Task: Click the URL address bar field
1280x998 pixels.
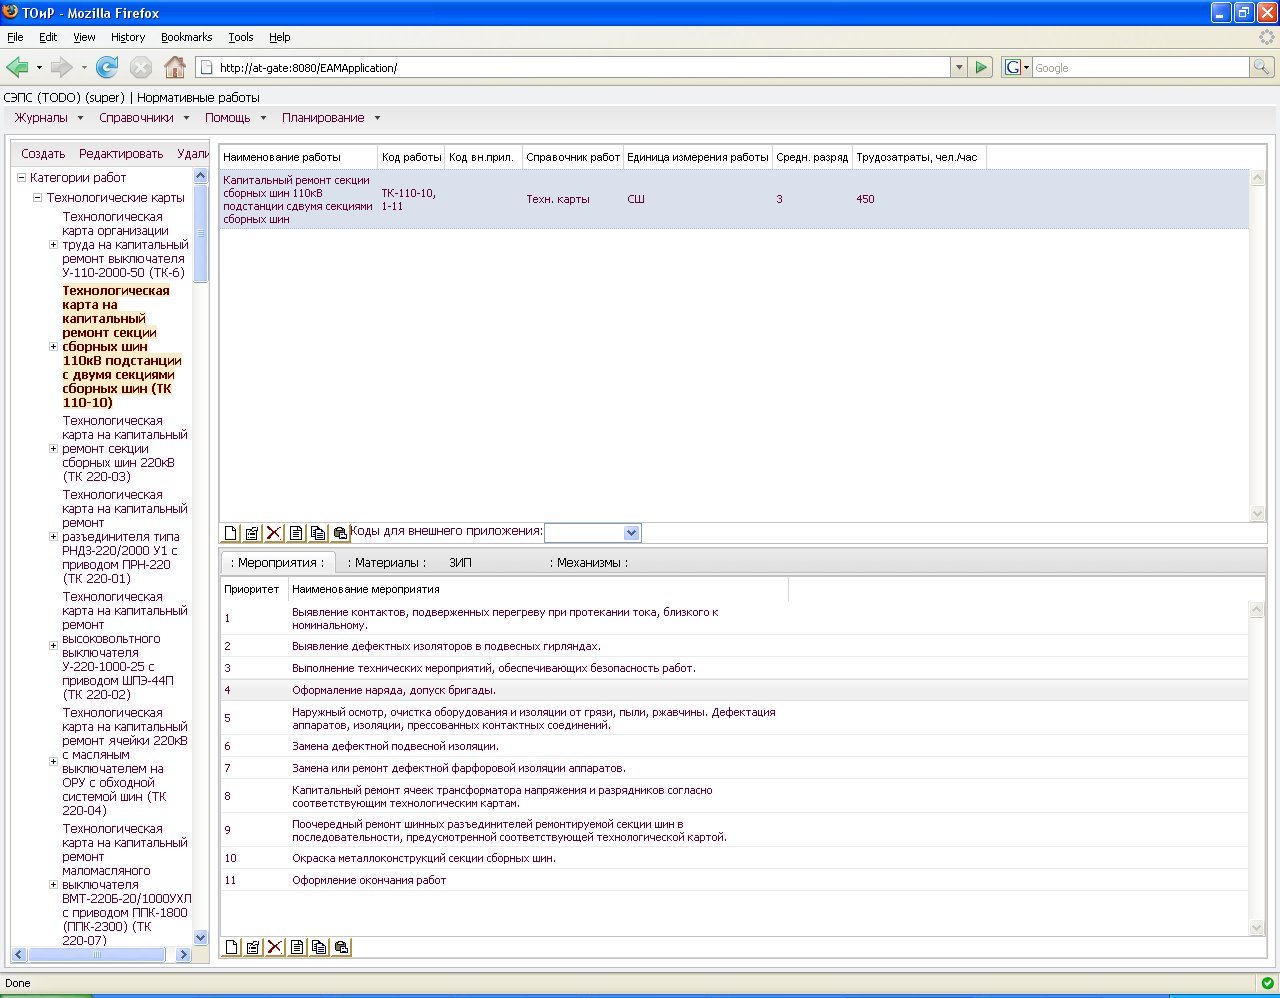Action: pyautogui.click(x=573, y=68)
